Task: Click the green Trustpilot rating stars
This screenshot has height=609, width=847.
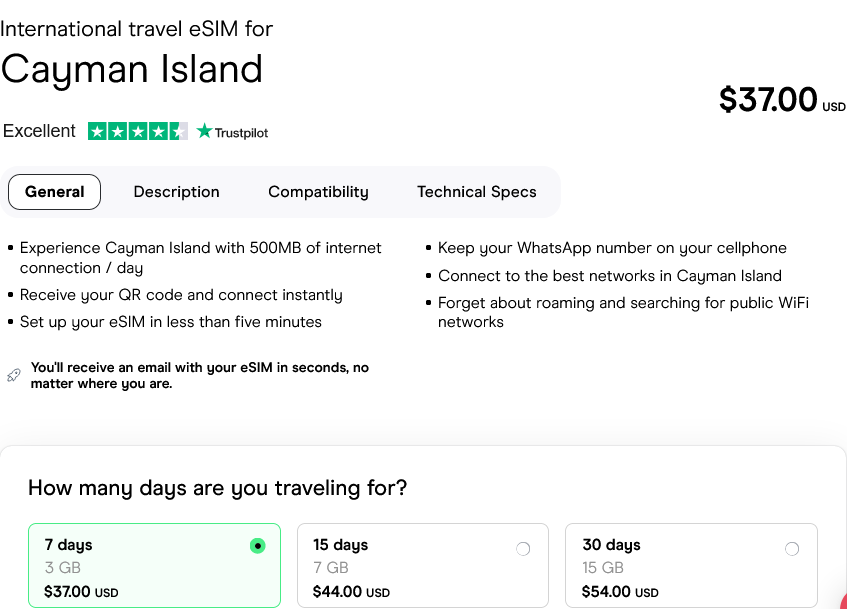Action: [137, 131]
